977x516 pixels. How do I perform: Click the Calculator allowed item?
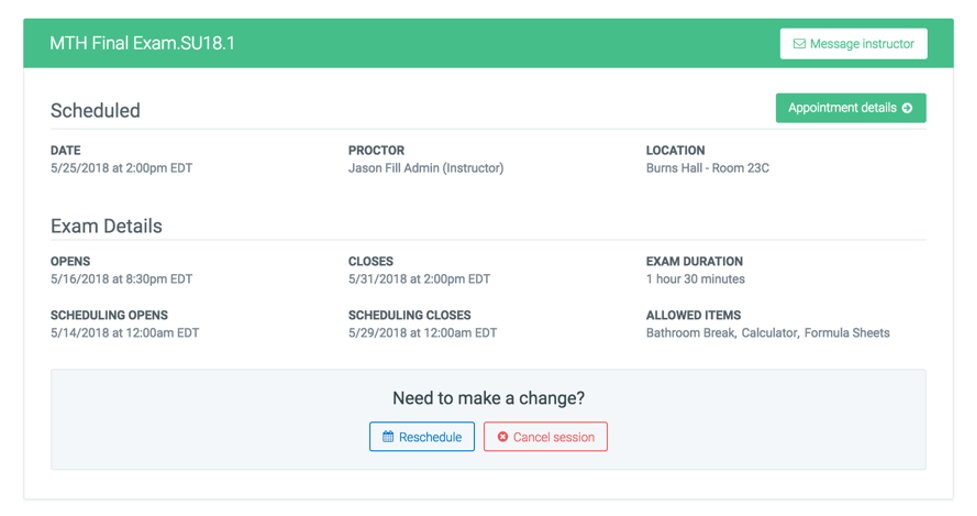[x=769, y=333]
